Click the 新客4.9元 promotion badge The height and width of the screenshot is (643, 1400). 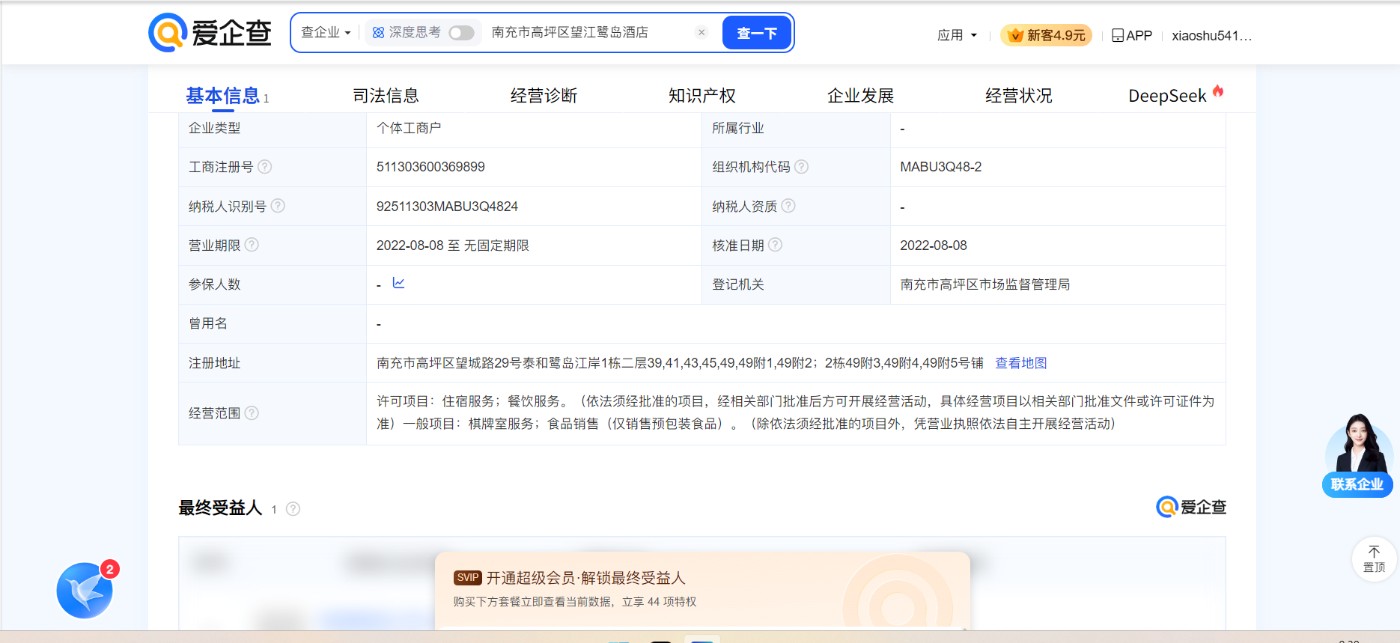click(1046, 35)
